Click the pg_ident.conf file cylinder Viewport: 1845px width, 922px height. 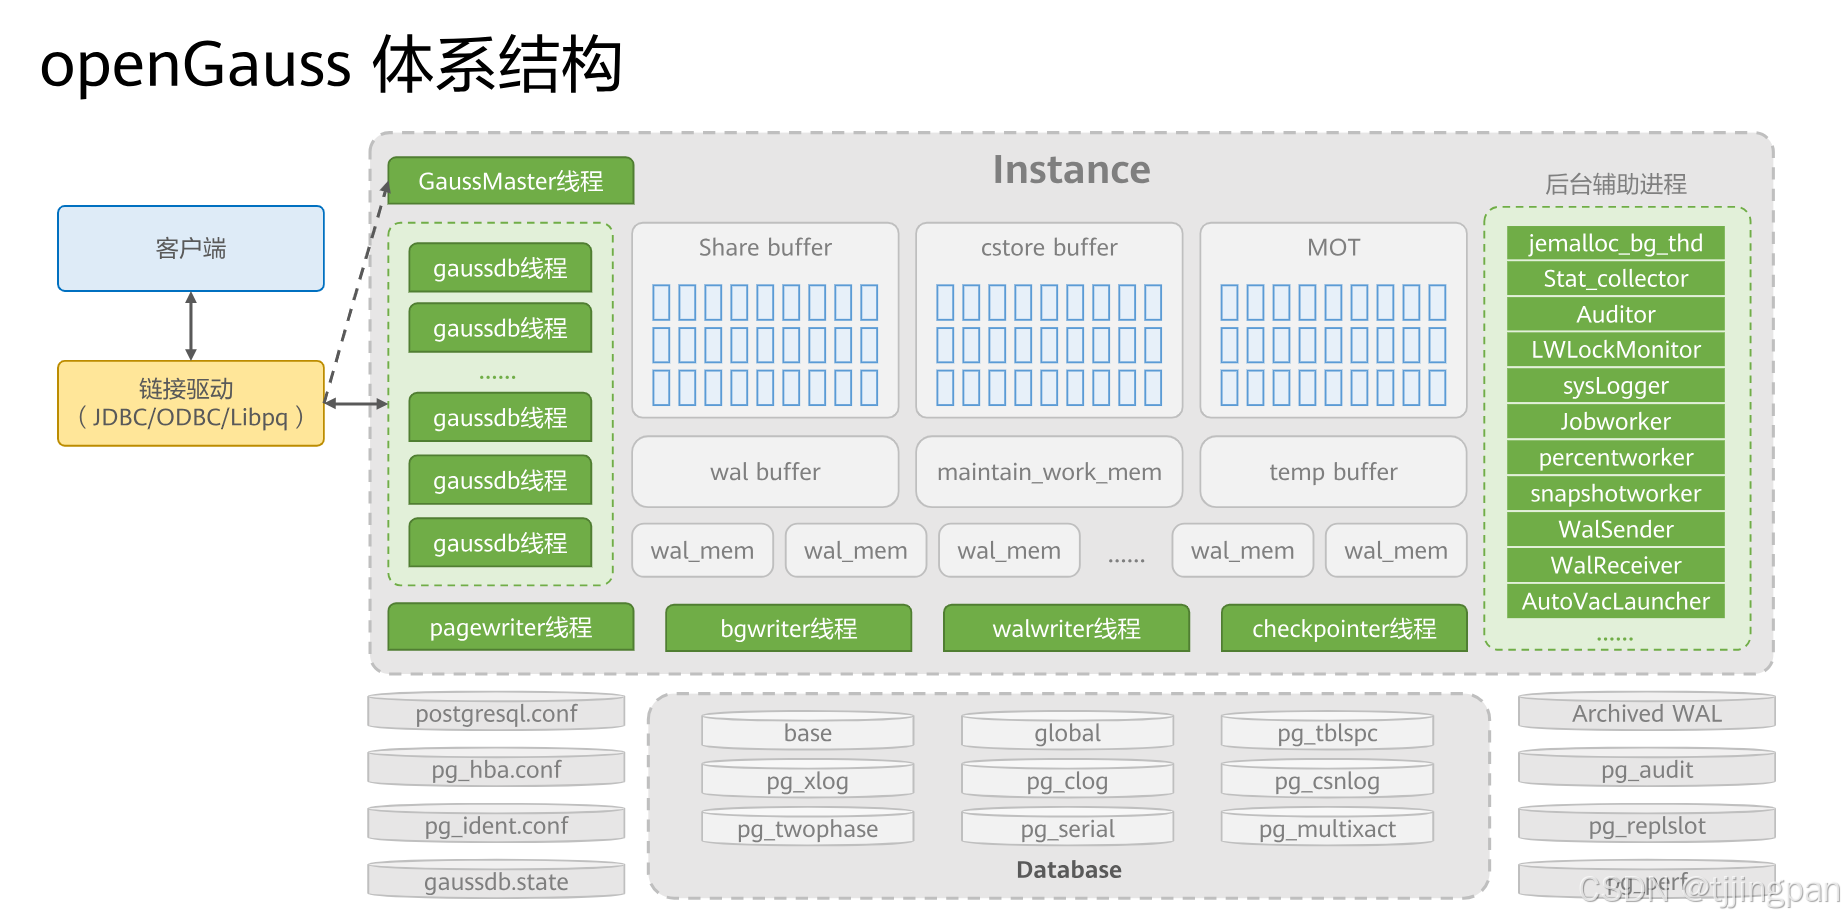point(496,824)
